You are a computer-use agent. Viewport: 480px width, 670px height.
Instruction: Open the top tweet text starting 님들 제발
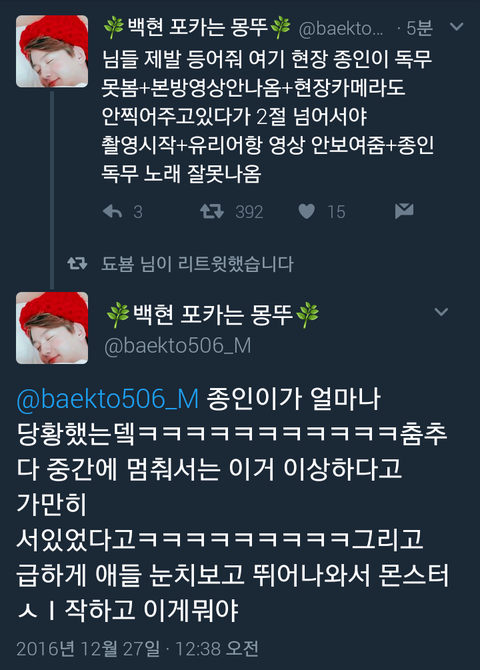pyautogui.click(x=268, y=116)
